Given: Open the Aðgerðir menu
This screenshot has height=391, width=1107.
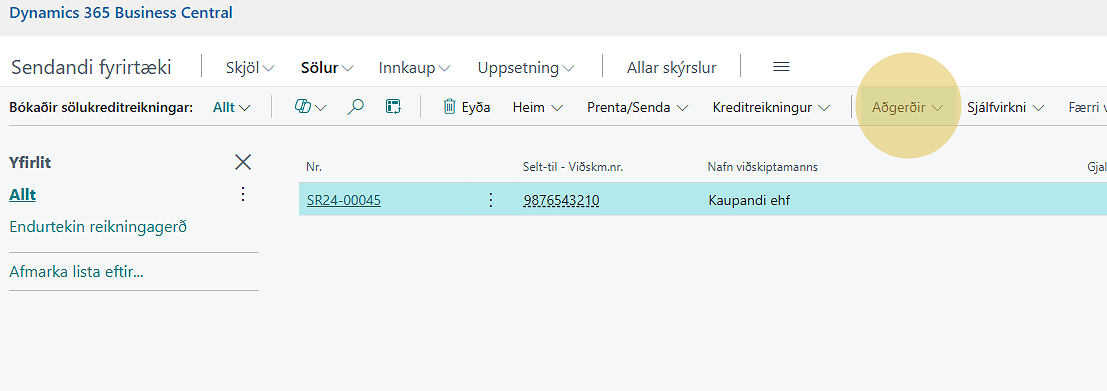Looking at the screenshot, I should [x=908, y=108].
